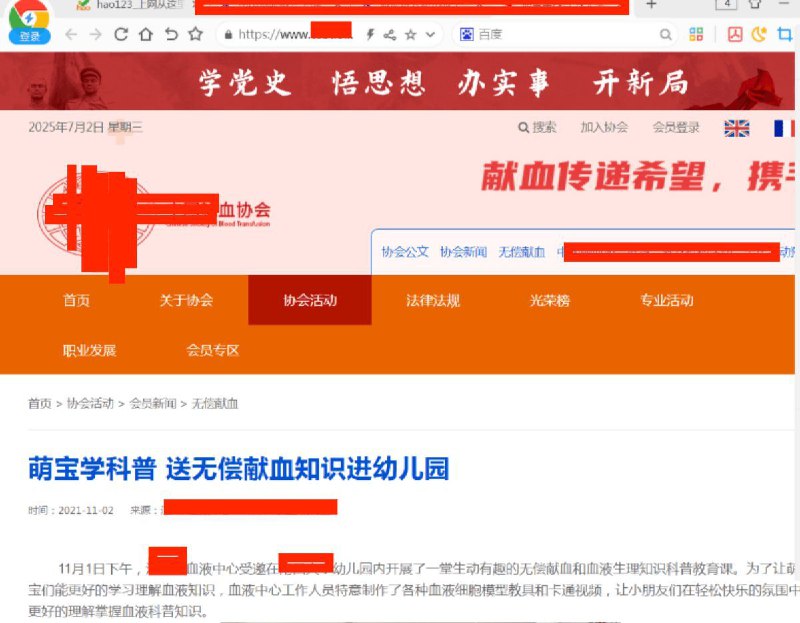Click the search magnifier in the search box
This screenshot has height=623, width=800.
[664, 33]
